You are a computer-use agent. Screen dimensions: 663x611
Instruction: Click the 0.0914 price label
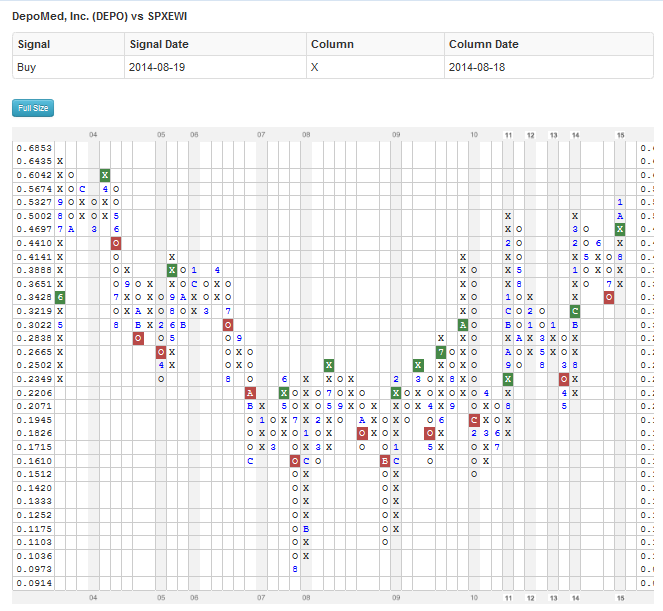coord(33,583)
